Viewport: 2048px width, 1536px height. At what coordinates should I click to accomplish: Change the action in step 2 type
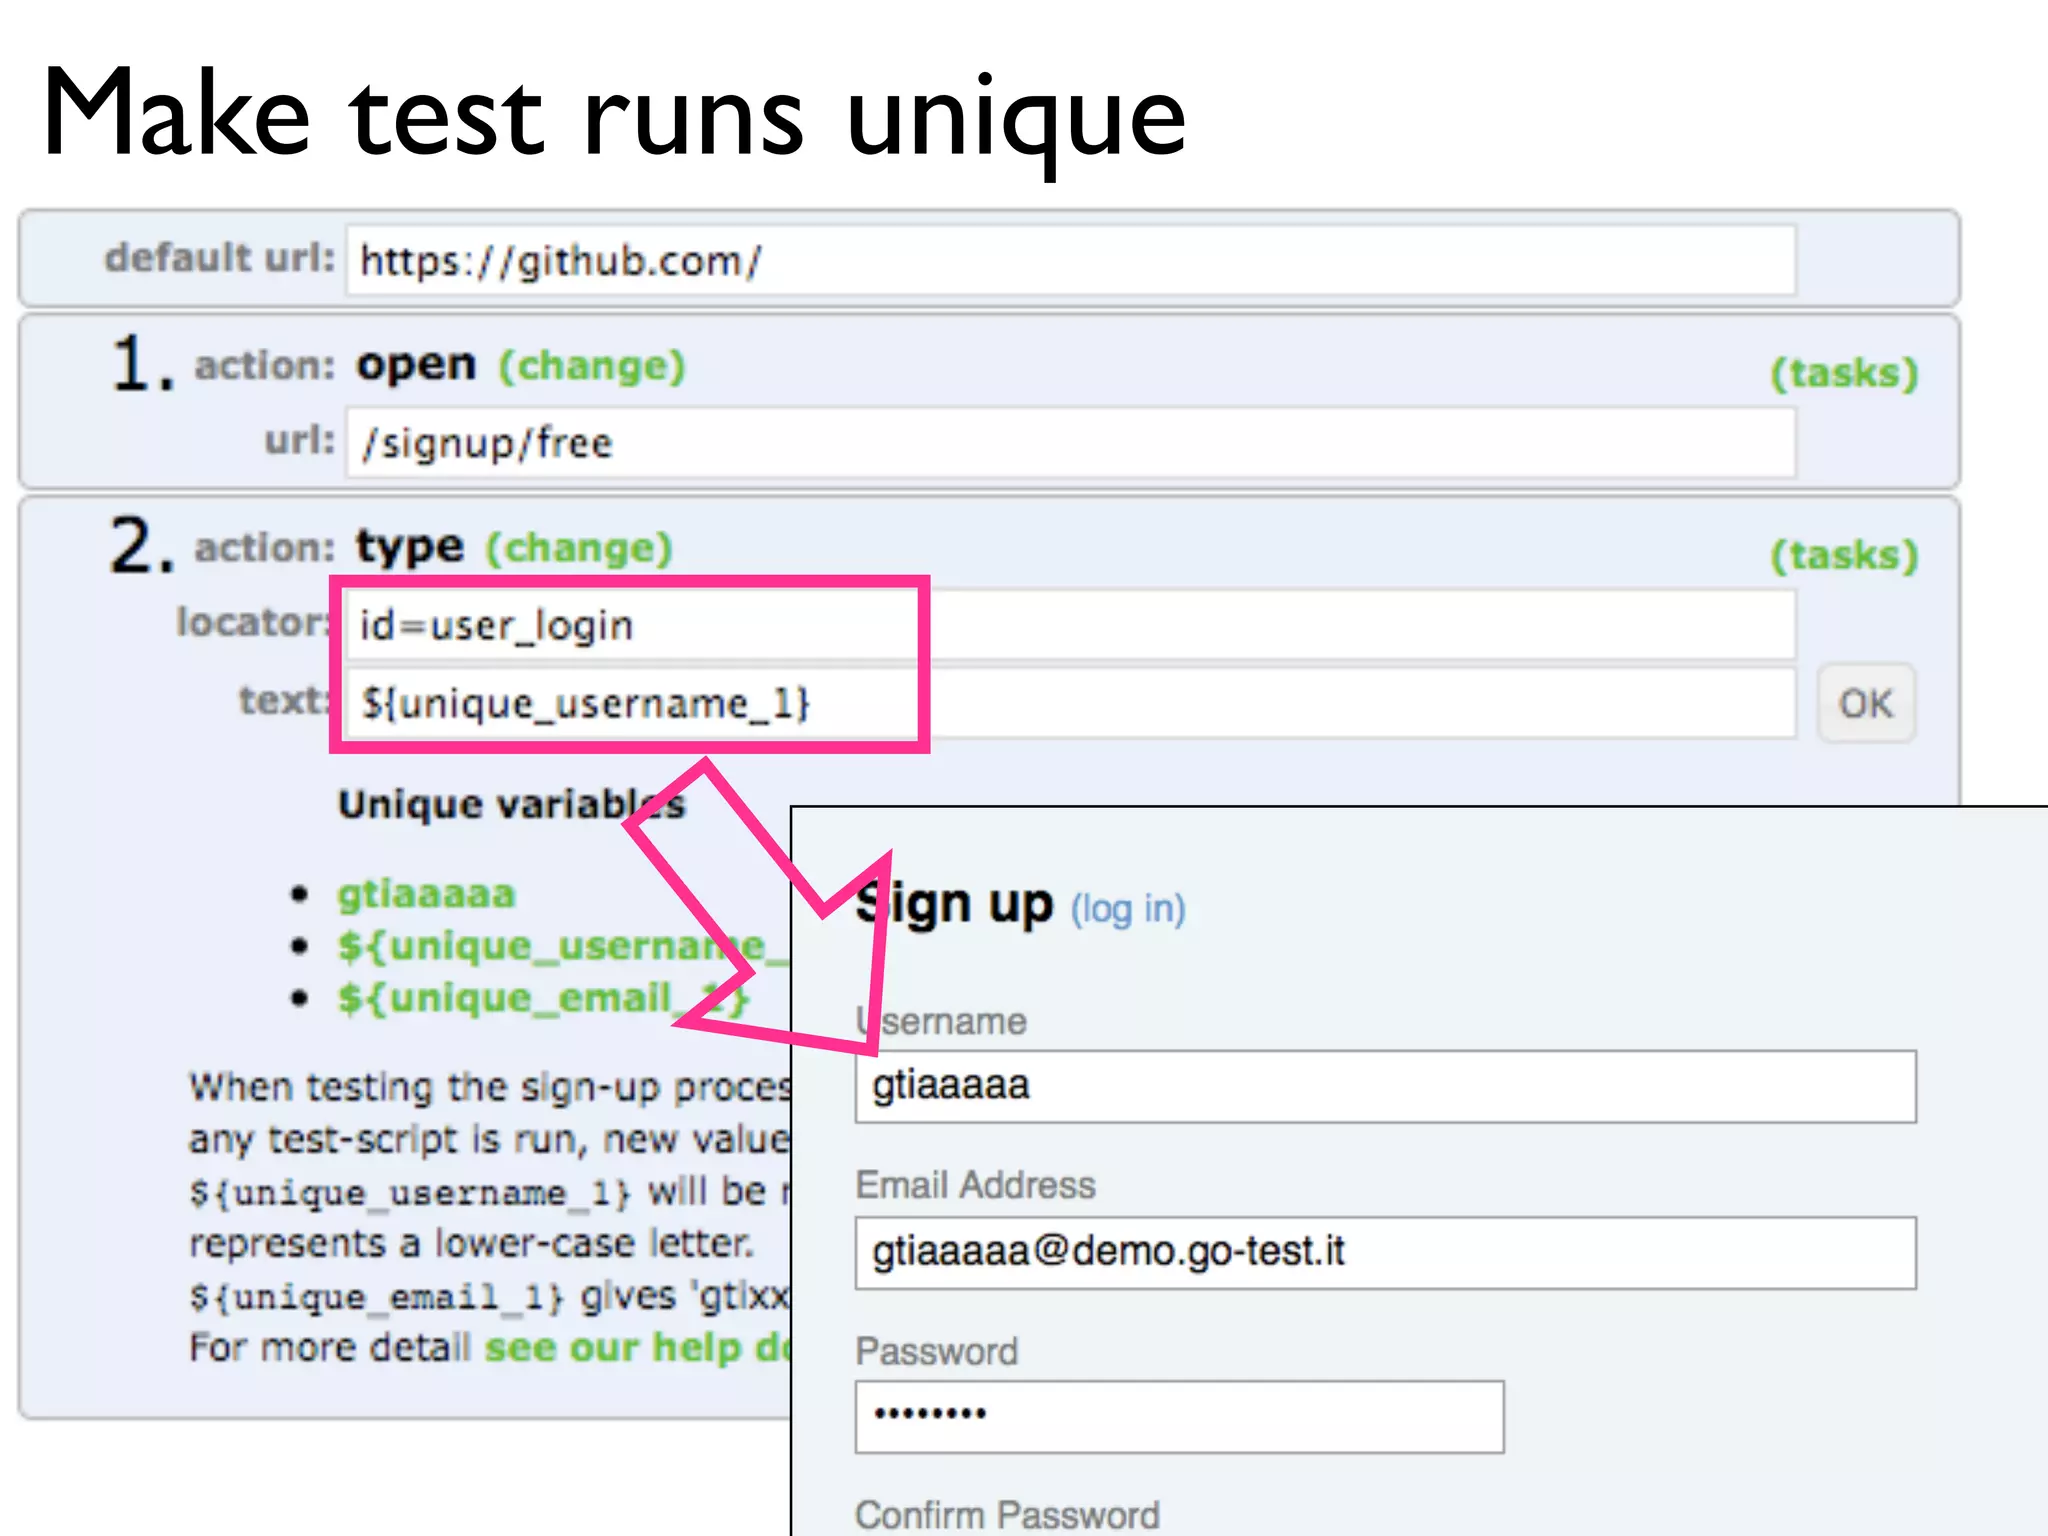(579, 548)
